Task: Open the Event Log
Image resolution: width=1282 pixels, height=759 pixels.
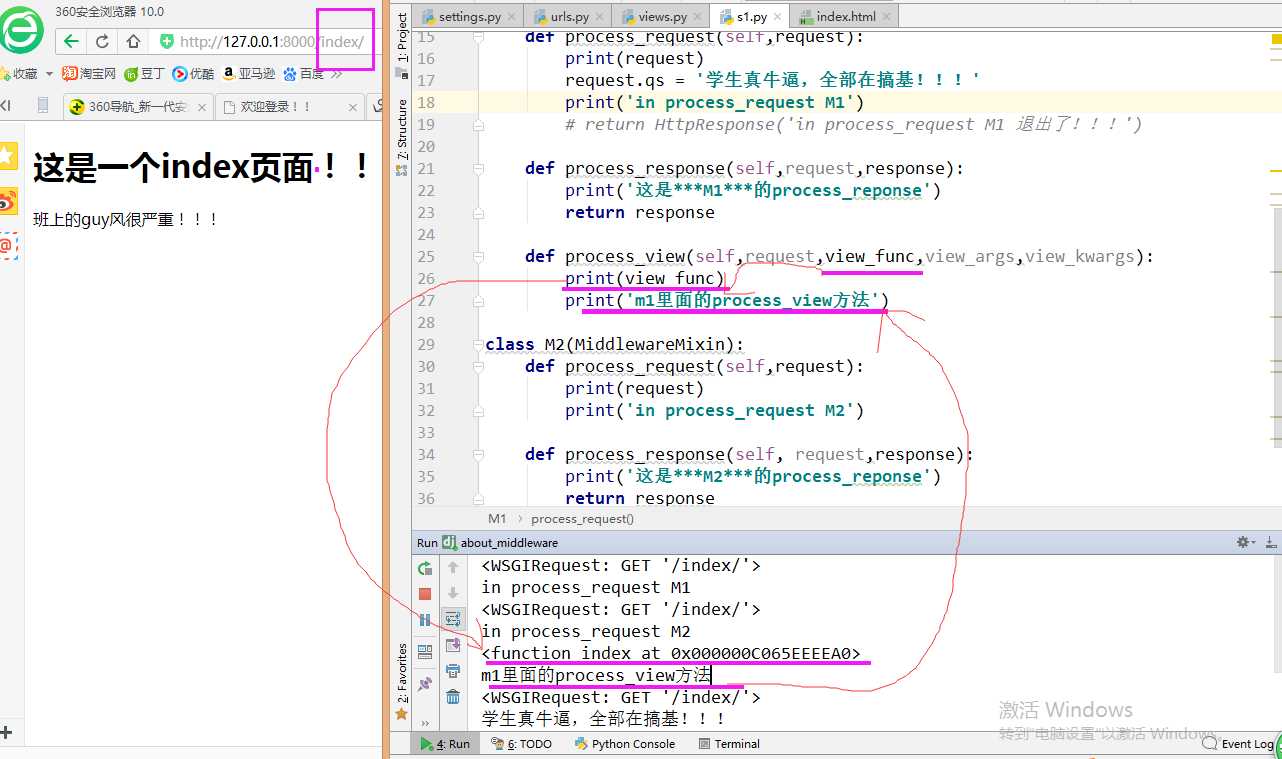Action: click(x=1238, y=744)
